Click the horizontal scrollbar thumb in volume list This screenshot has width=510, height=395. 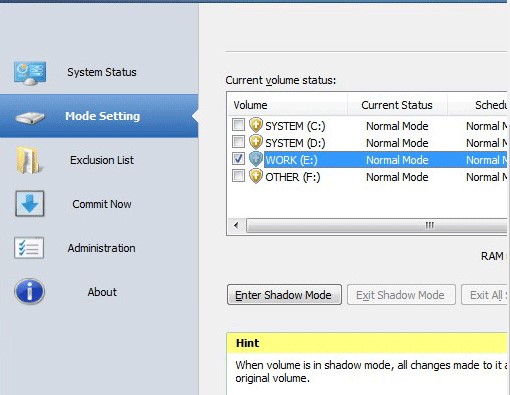coord(377,225)
